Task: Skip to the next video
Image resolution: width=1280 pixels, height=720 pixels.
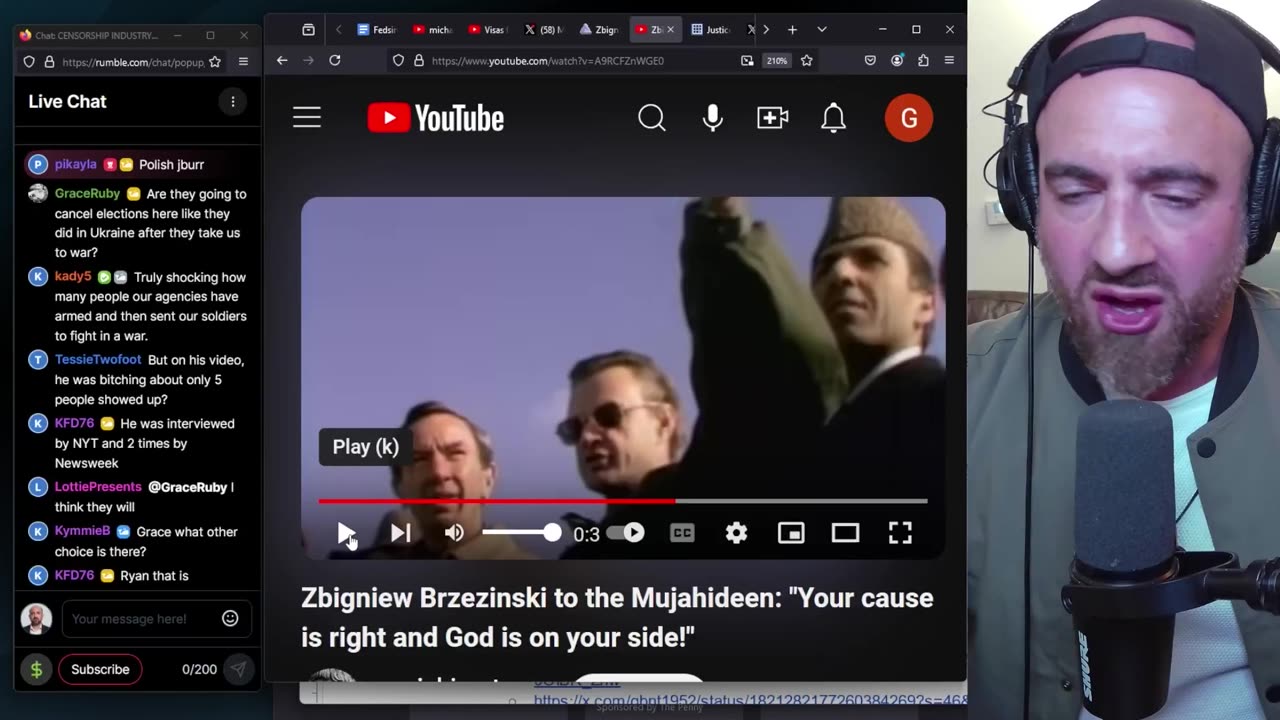Action: point(400,533)
